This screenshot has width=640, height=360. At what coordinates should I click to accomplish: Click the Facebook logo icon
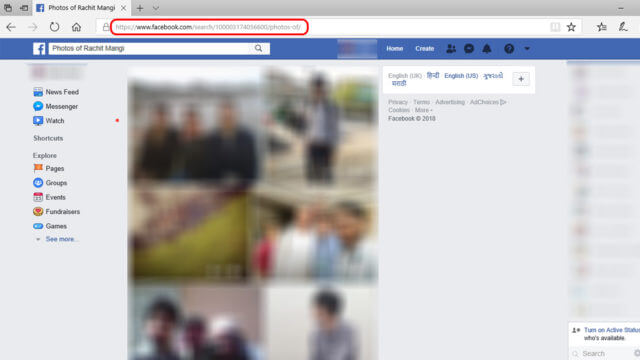click(39, 49)
